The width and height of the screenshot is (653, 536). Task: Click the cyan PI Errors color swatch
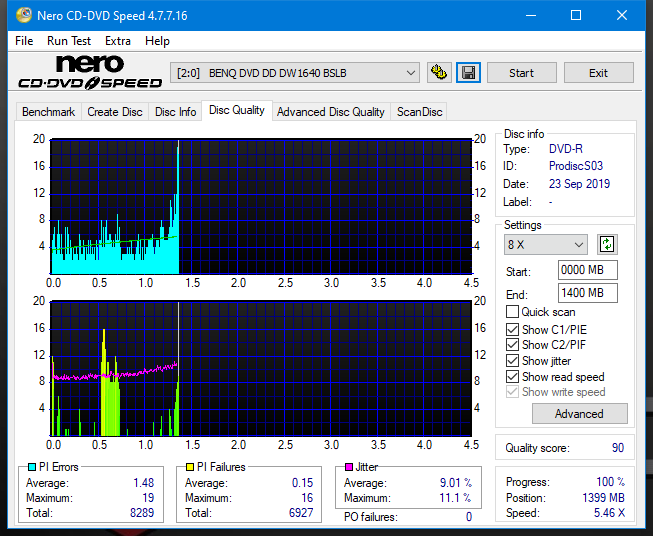(x=32, y=467)
